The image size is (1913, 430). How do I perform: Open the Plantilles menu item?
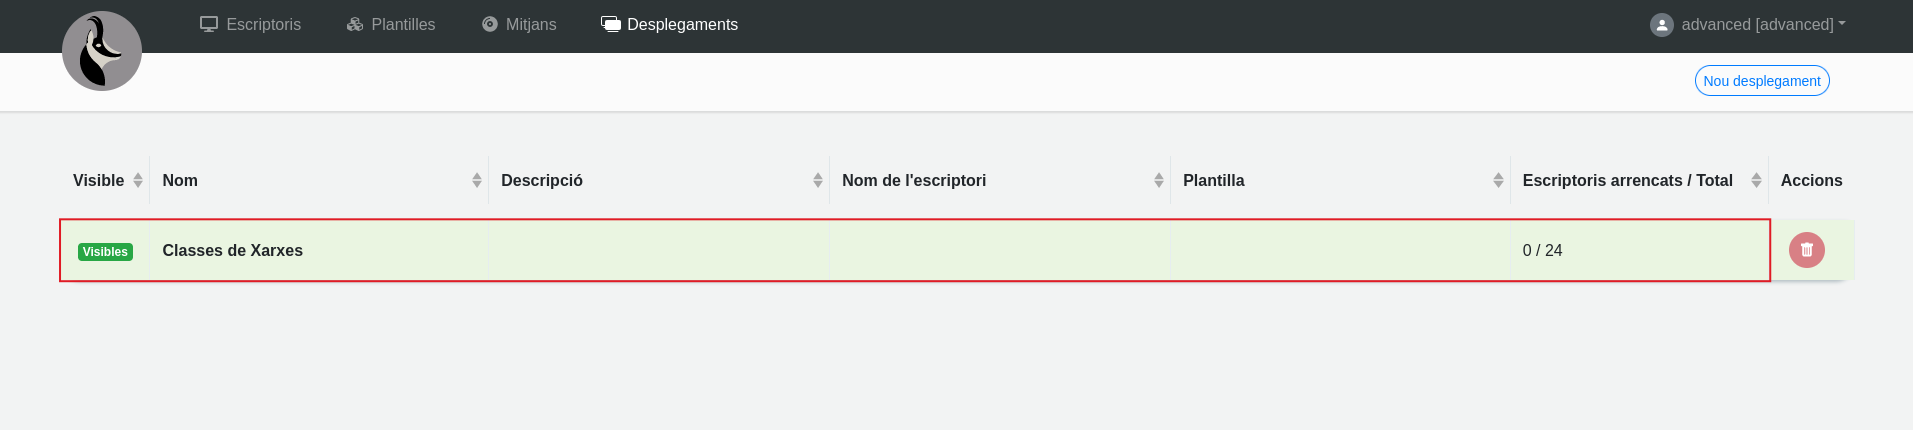(x=403, y=24)
